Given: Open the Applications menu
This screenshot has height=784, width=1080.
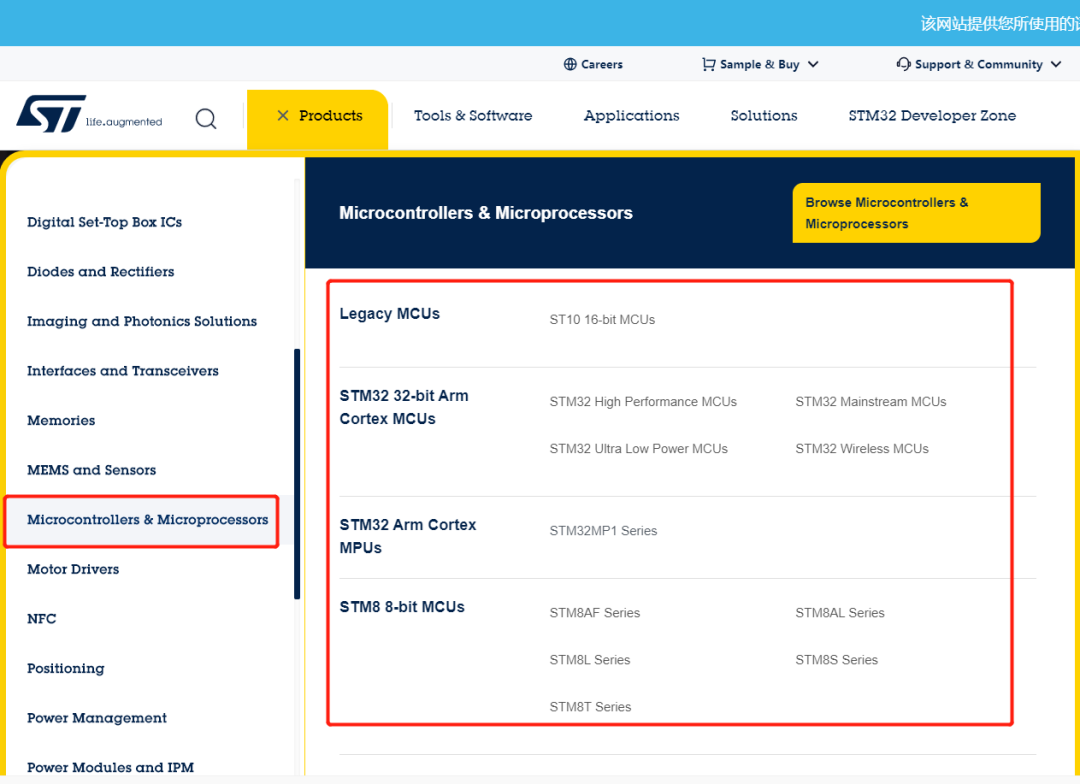Looking at the screenshot, I should tap(632, 116).
